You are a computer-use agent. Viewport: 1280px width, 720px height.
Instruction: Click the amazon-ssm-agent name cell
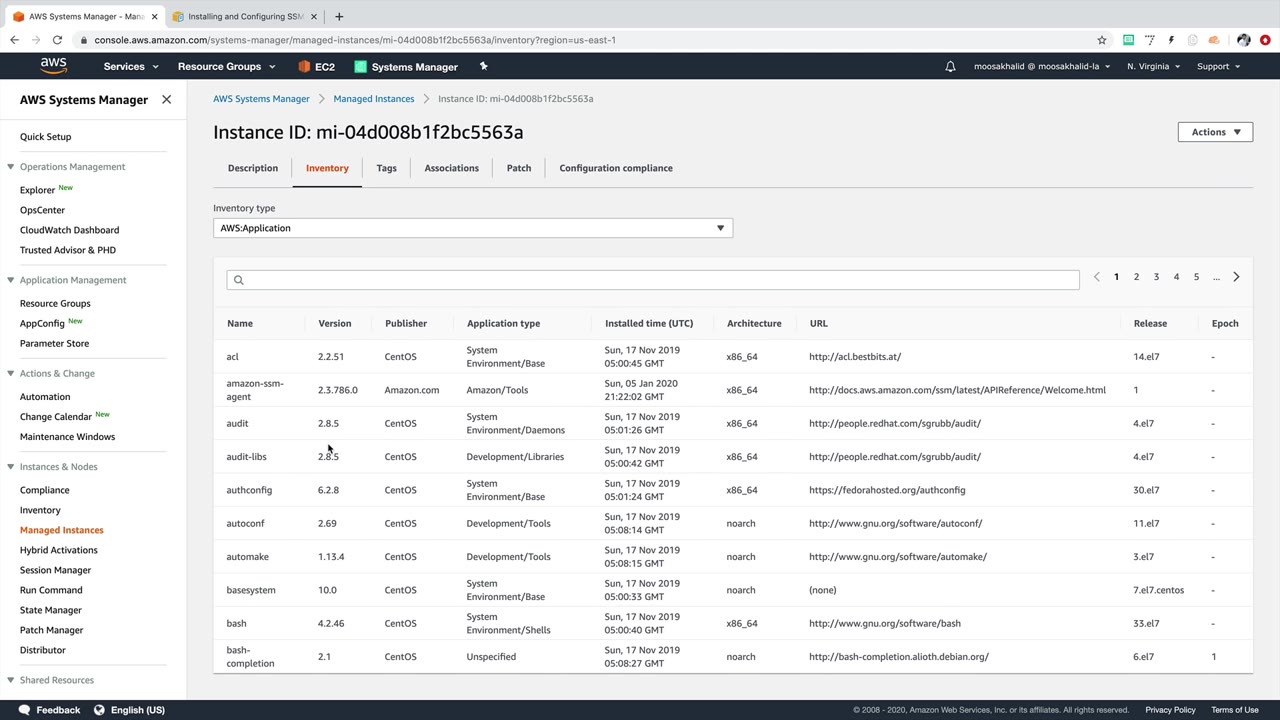(255, 390)
